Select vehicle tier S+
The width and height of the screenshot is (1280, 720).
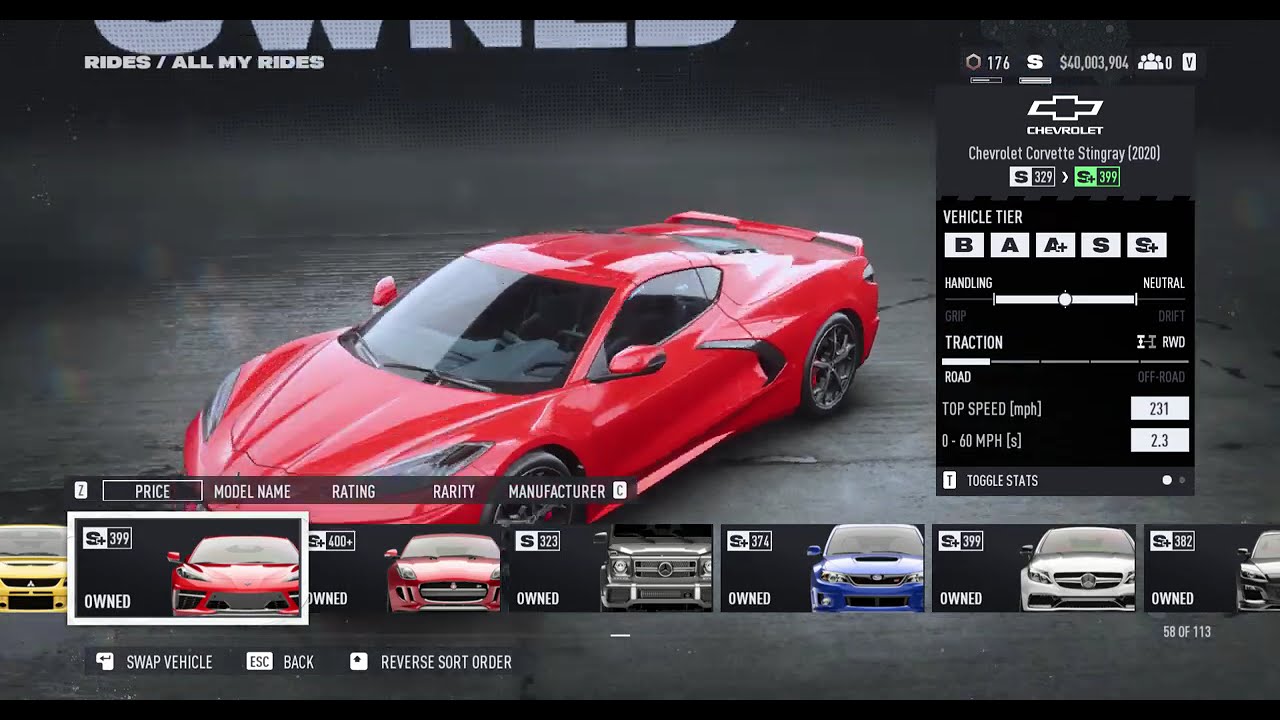pos(1147,245)
